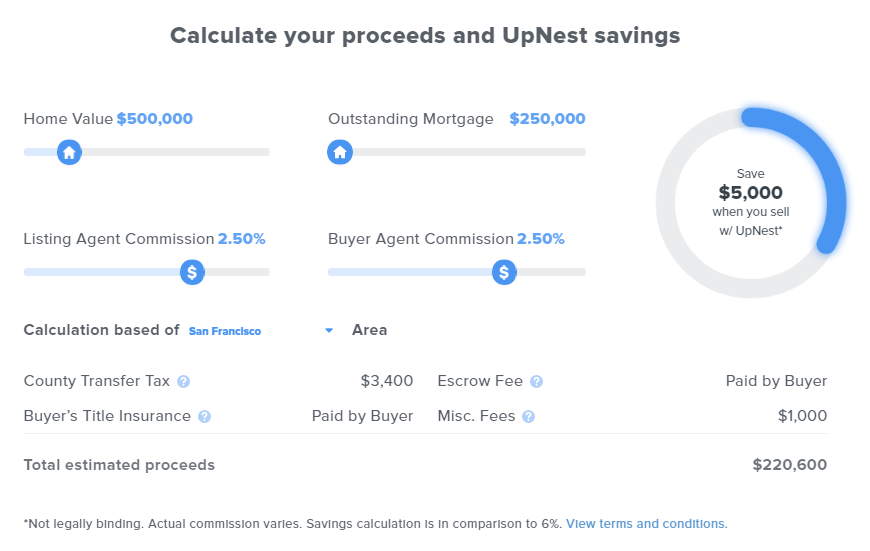Click the Listing Agent Commission dollar handle

point(192,272)
